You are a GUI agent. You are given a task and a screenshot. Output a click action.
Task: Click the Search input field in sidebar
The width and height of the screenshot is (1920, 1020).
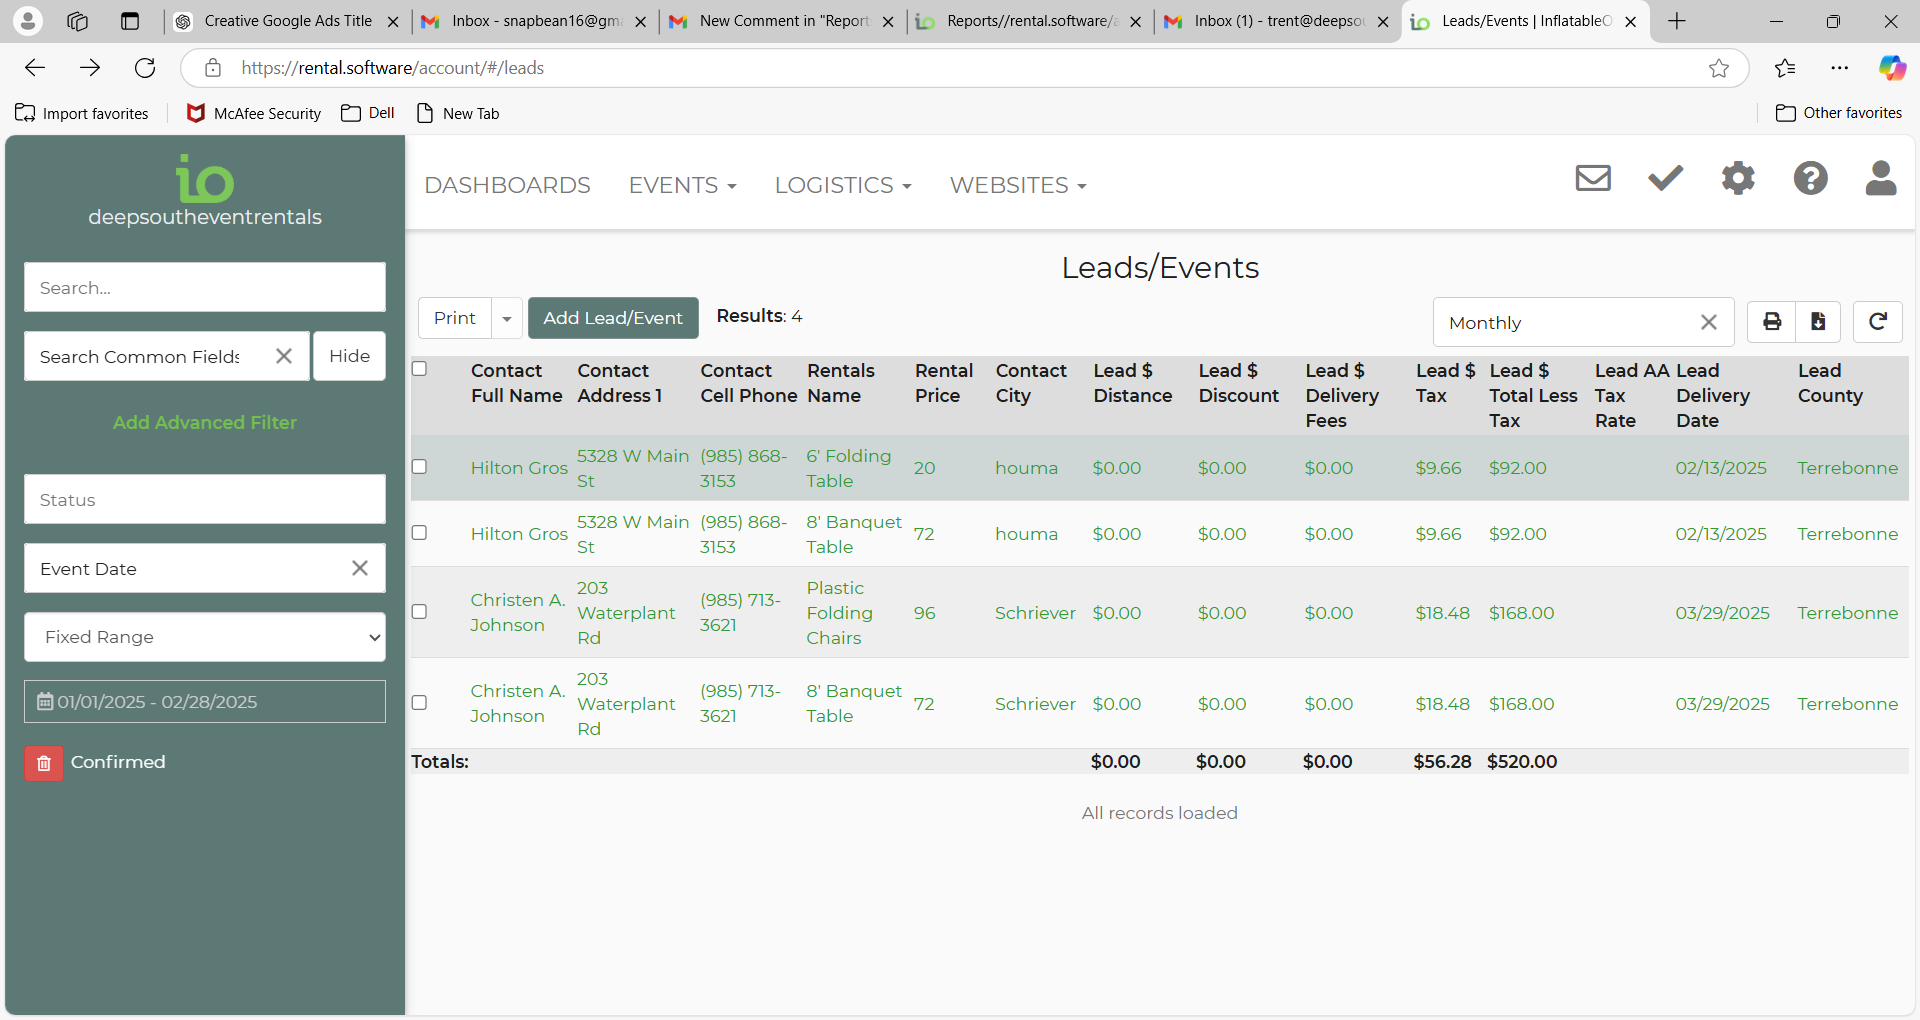(205, 288)
